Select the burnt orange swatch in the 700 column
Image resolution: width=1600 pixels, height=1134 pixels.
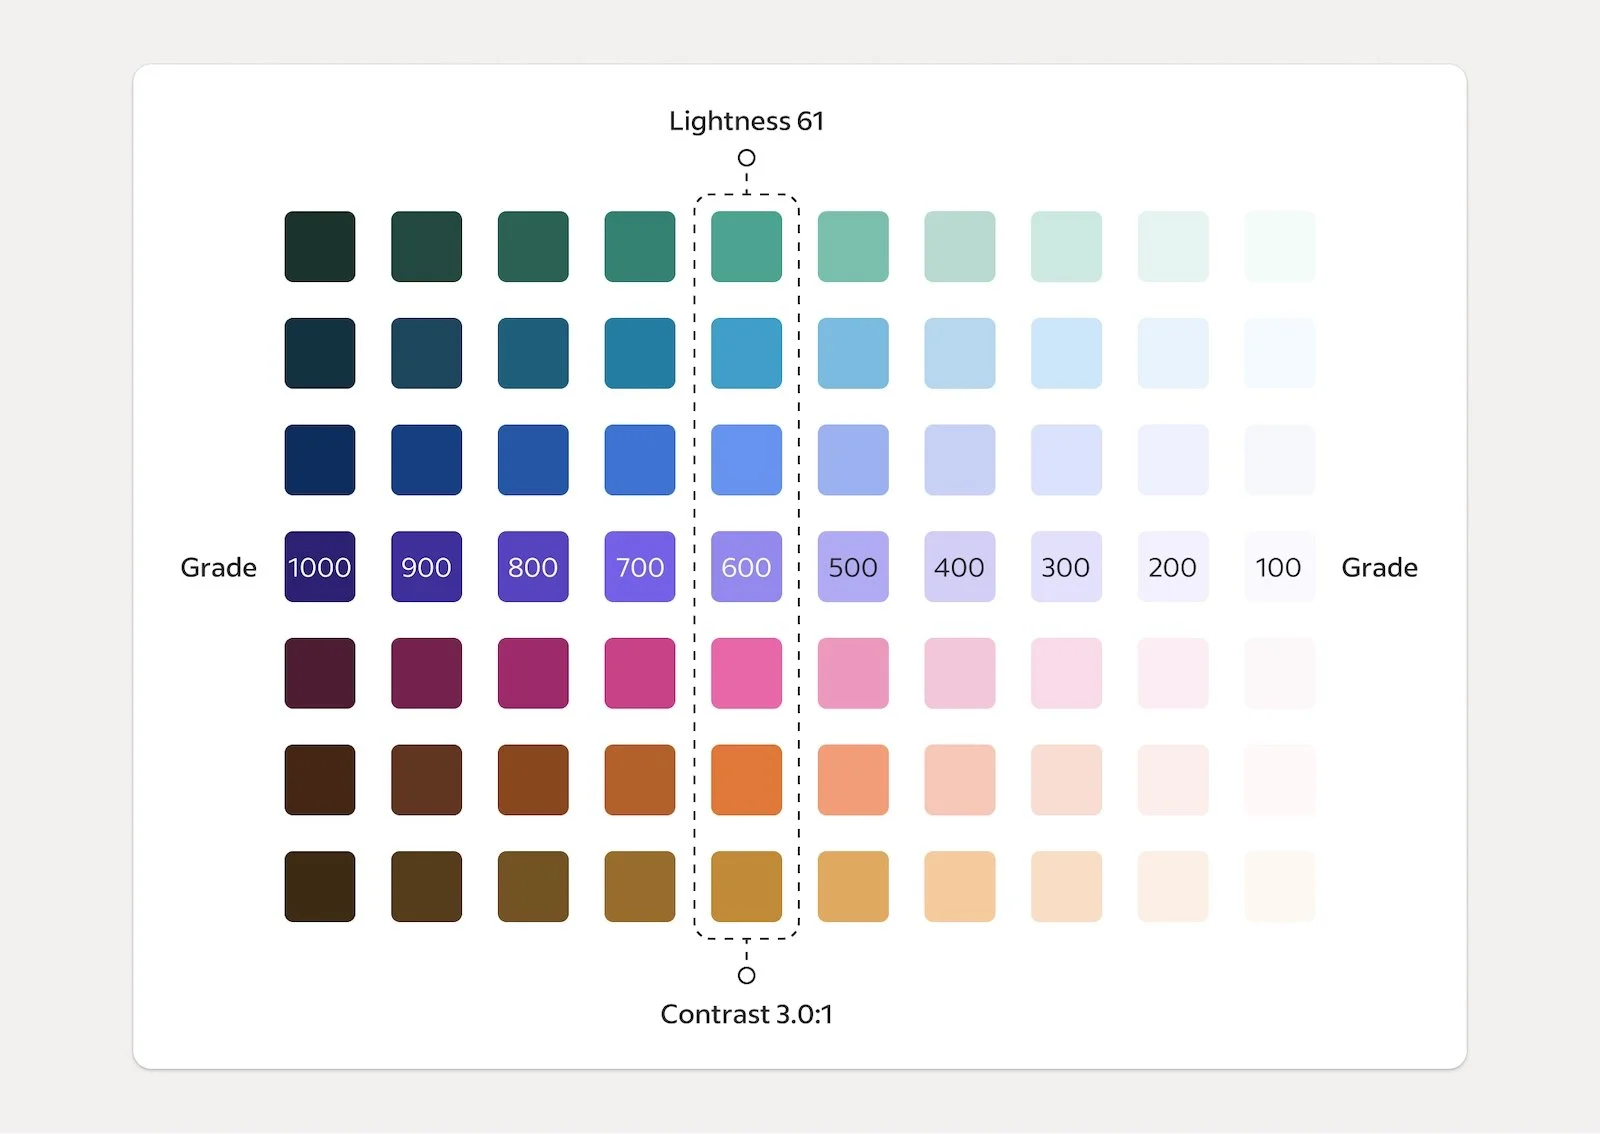640,780
